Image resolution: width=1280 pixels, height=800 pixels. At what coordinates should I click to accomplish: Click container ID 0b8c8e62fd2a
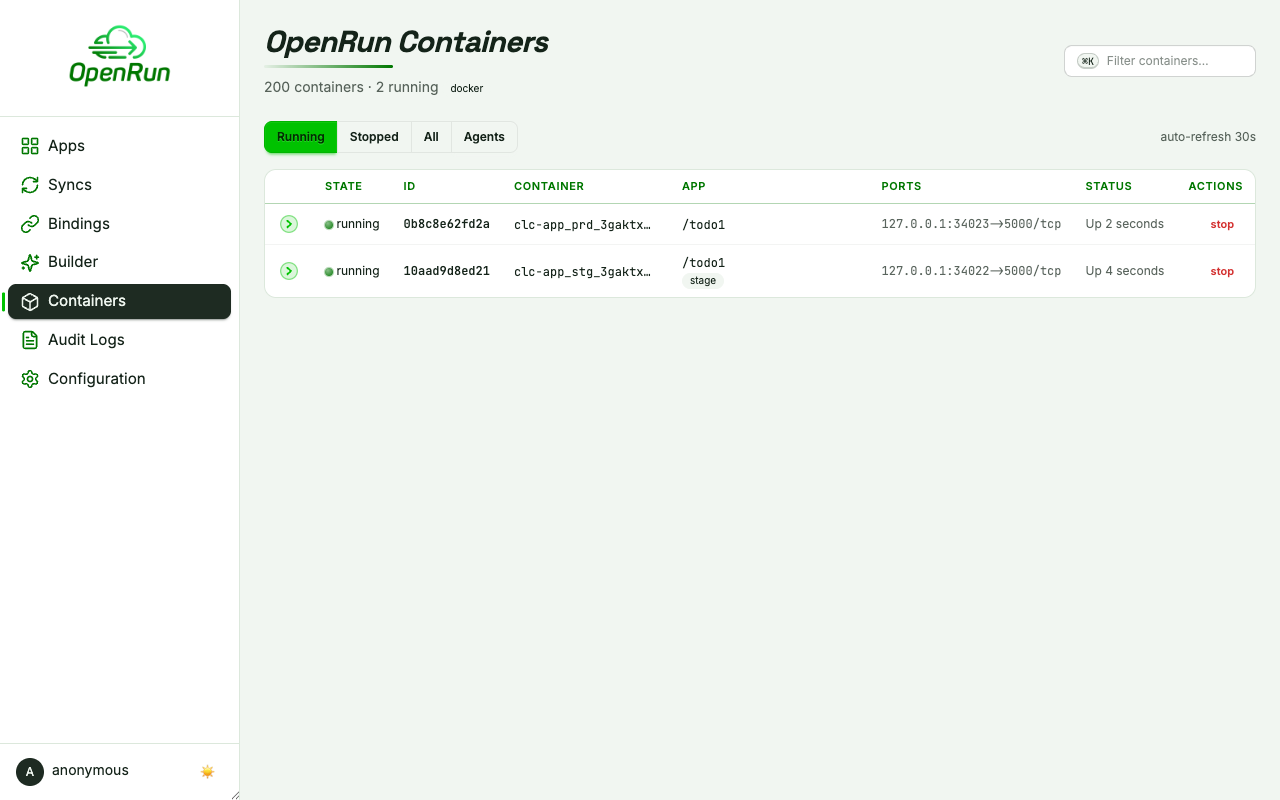446,224
